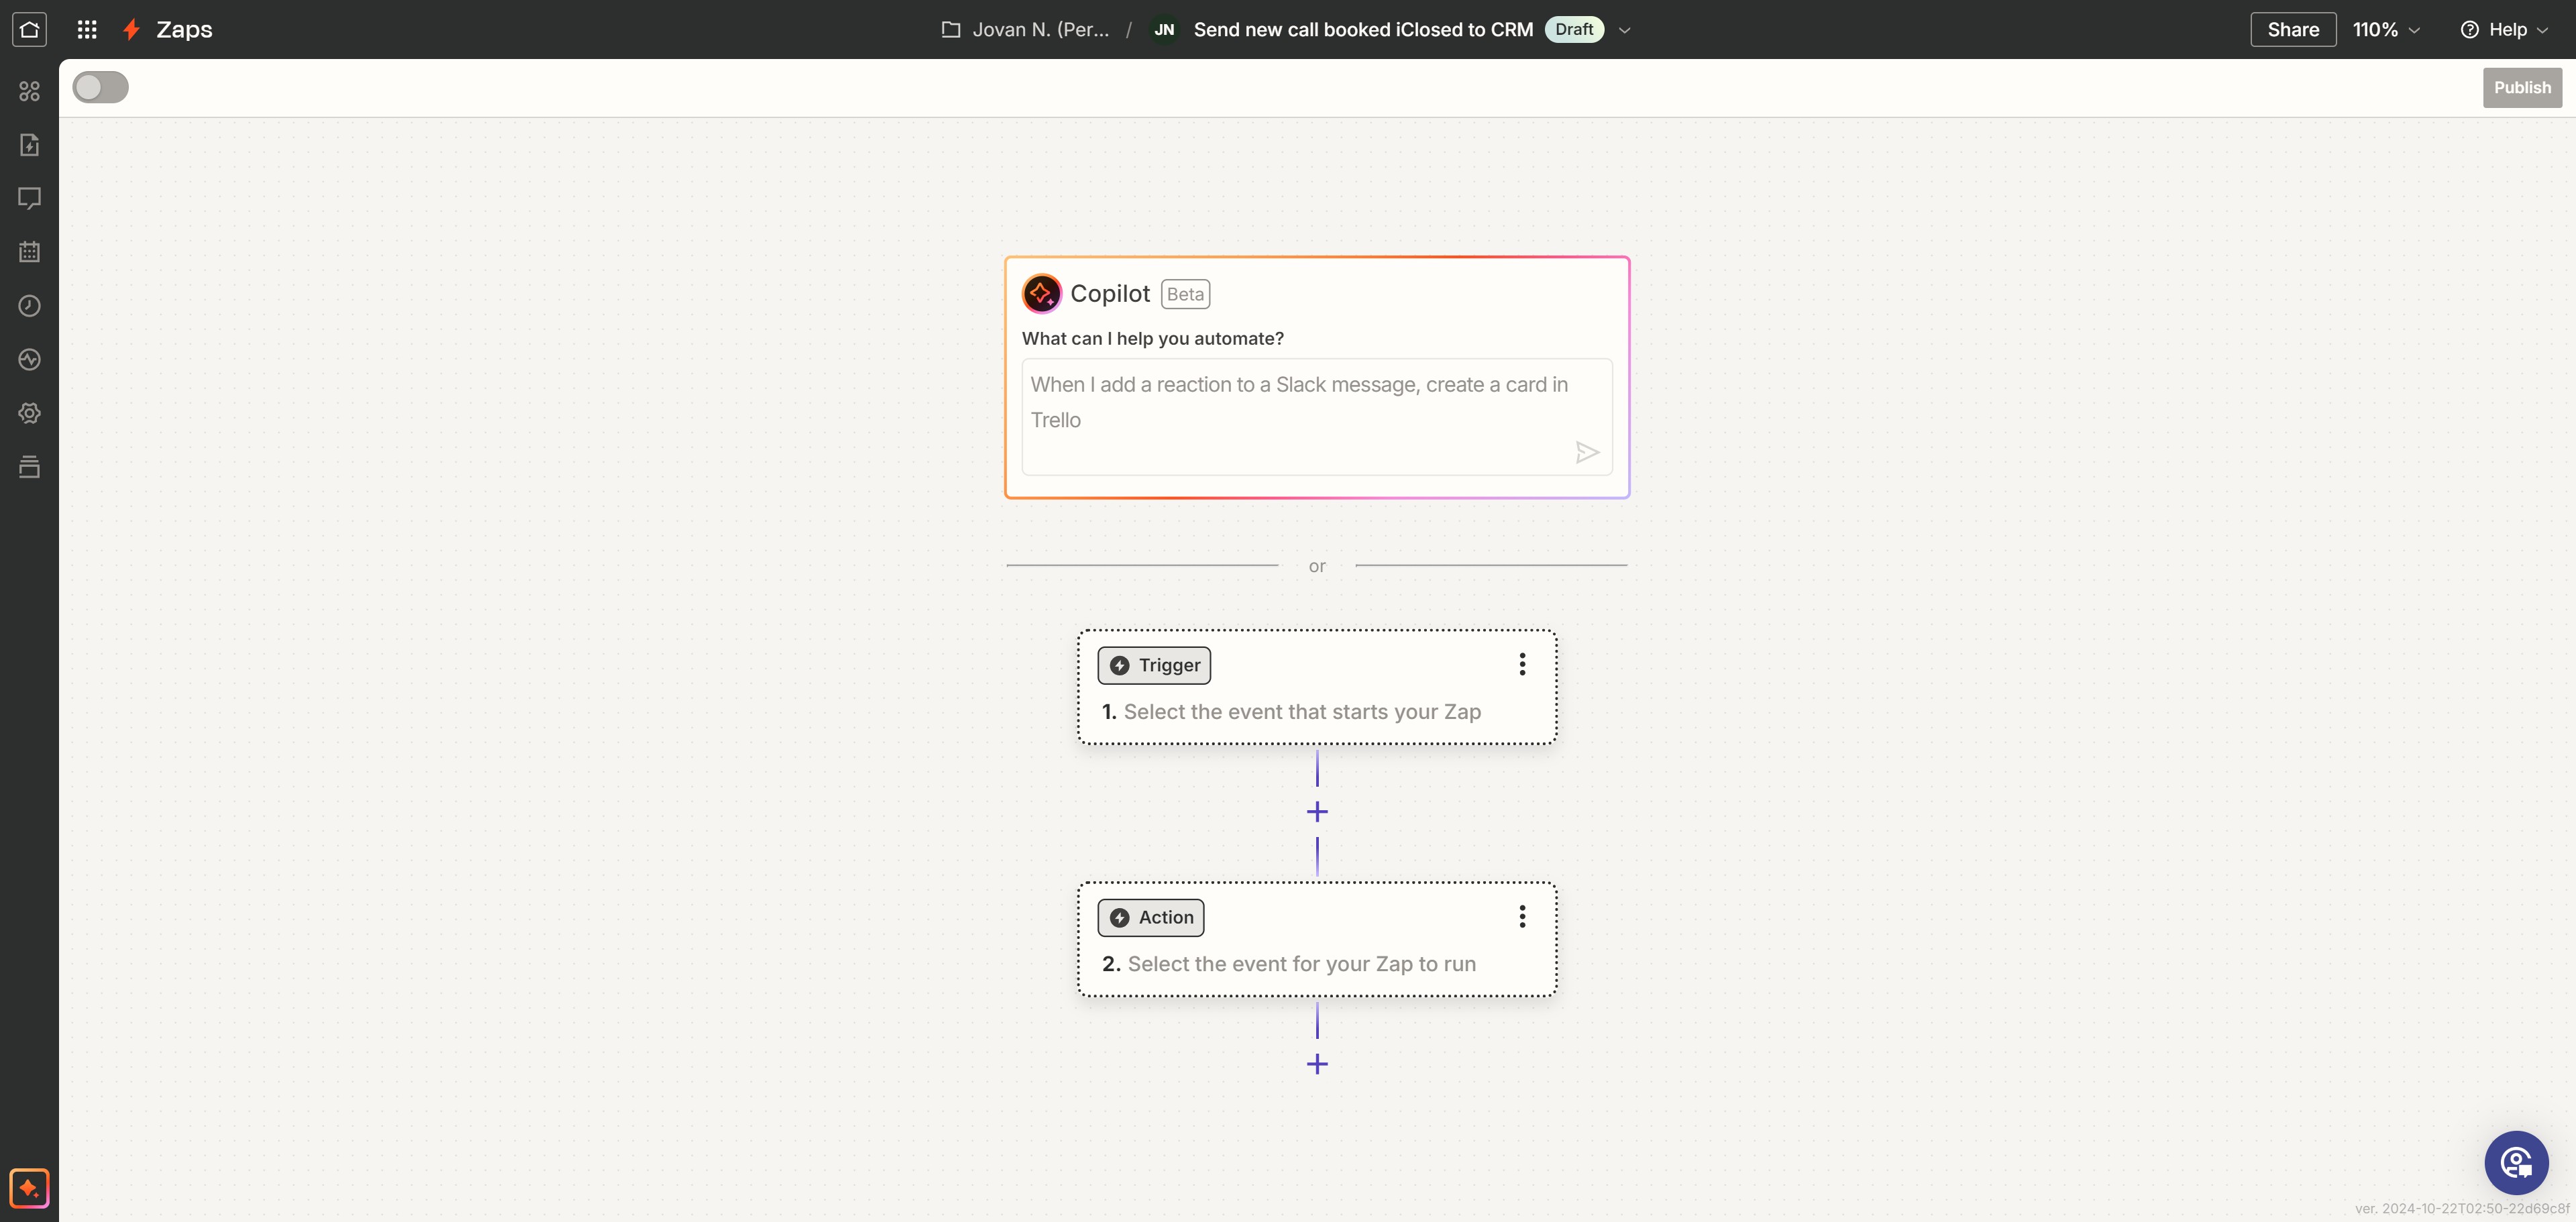This screenshot has width=2576, height=1222.
Task: Open advanced settings gear icon in sidebar
Action: (x=29, y=413)
